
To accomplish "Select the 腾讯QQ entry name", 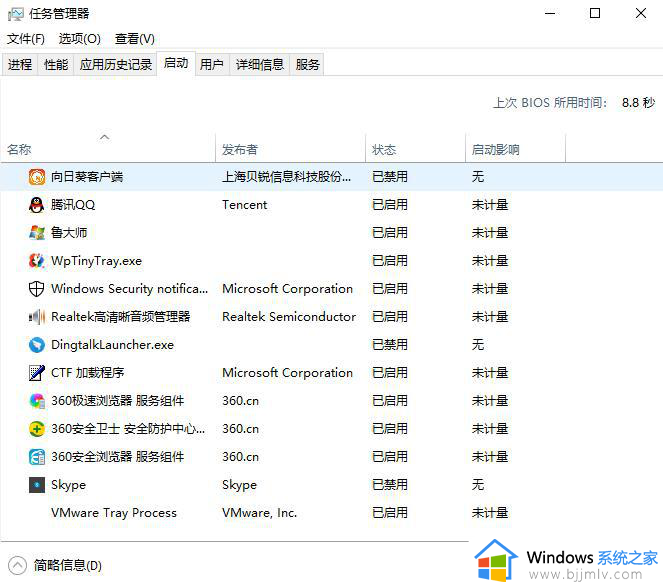I will click(73, 205).
